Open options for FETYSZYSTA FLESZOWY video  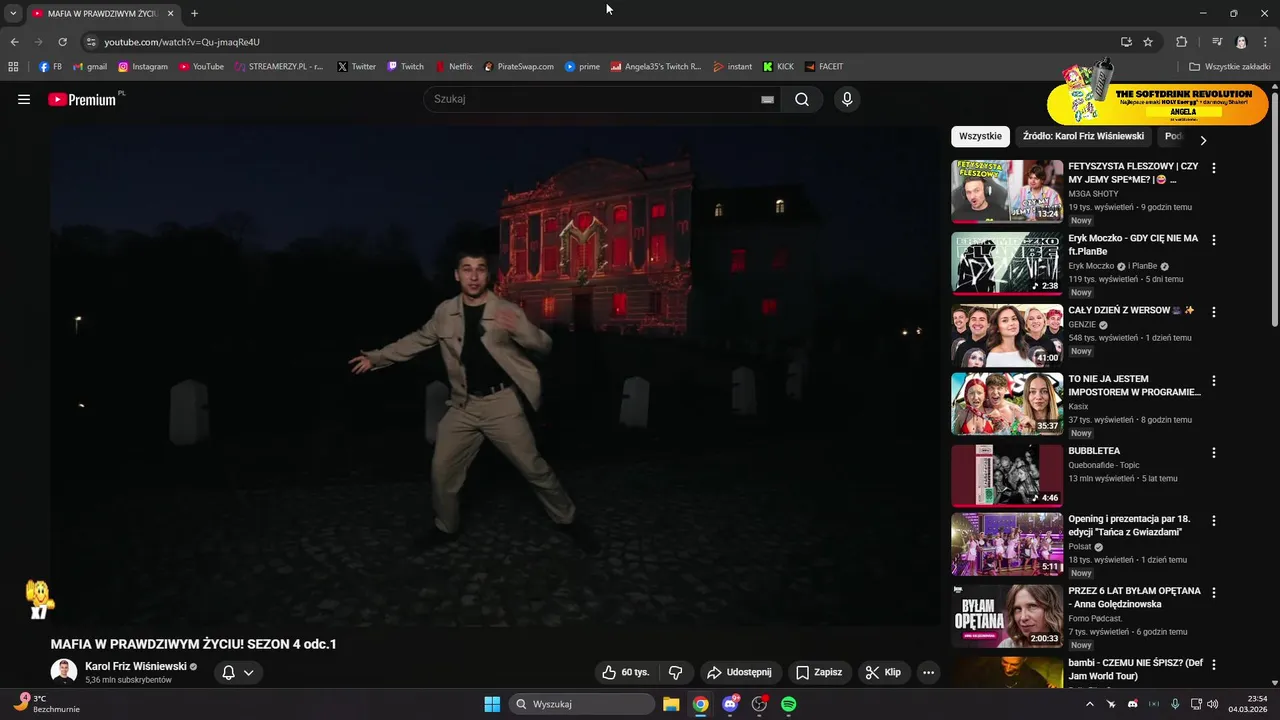coord(1214,168)
